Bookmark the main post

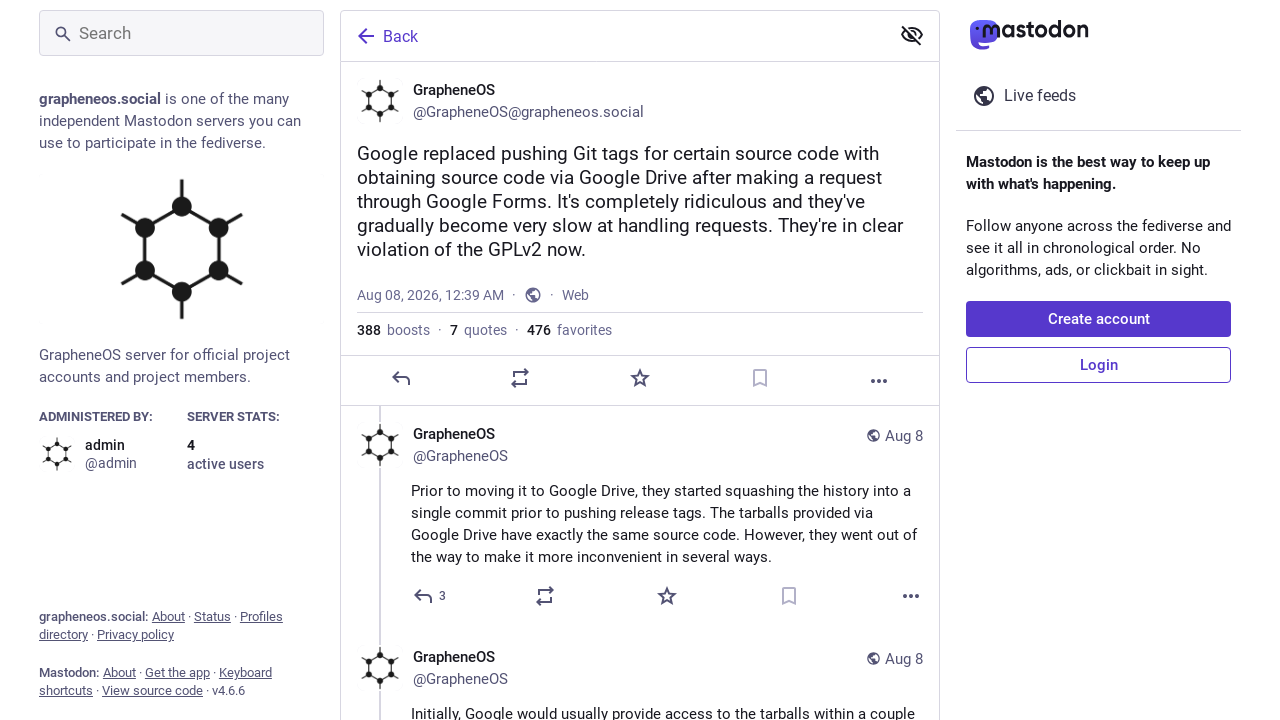760,379
